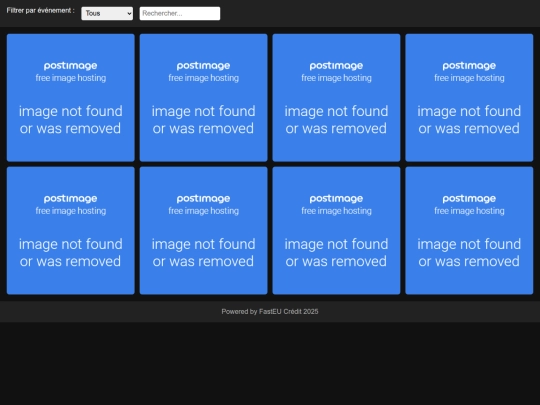Open the third thumbnail in the top row

[x=336, y=97]
